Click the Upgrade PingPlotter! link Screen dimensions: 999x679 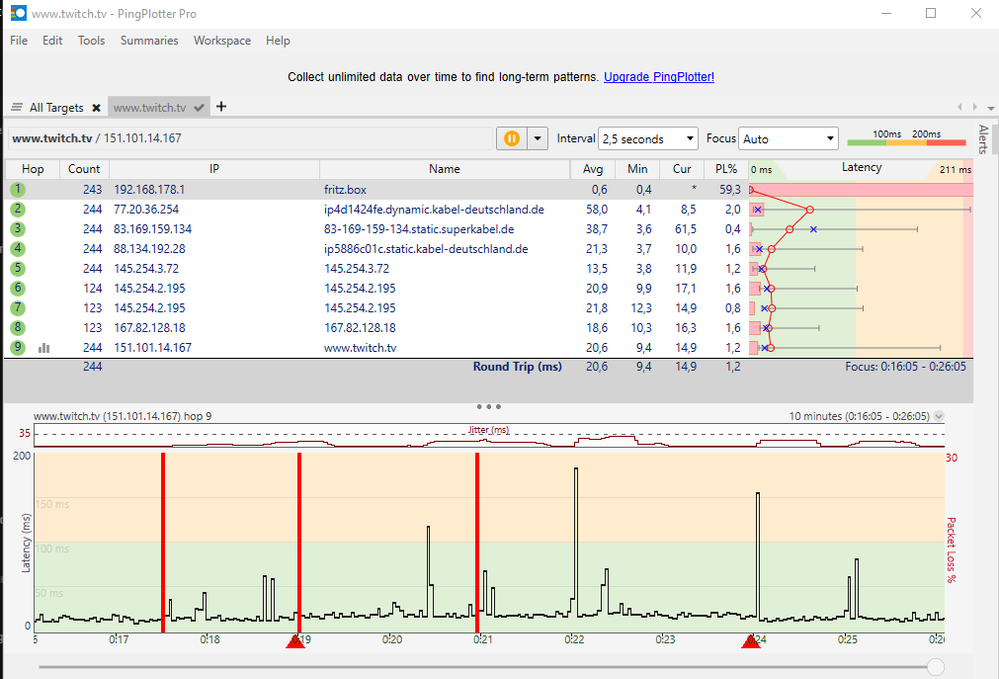tap(659, 77)
